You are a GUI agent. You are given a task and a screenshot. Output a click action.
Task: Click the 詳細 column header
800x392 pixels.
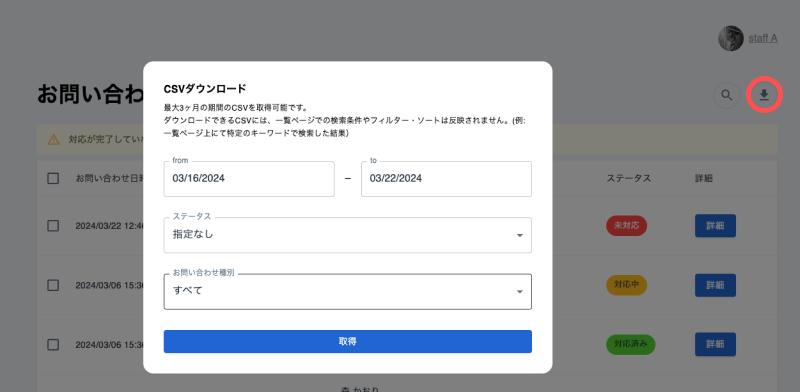(704, 179)
